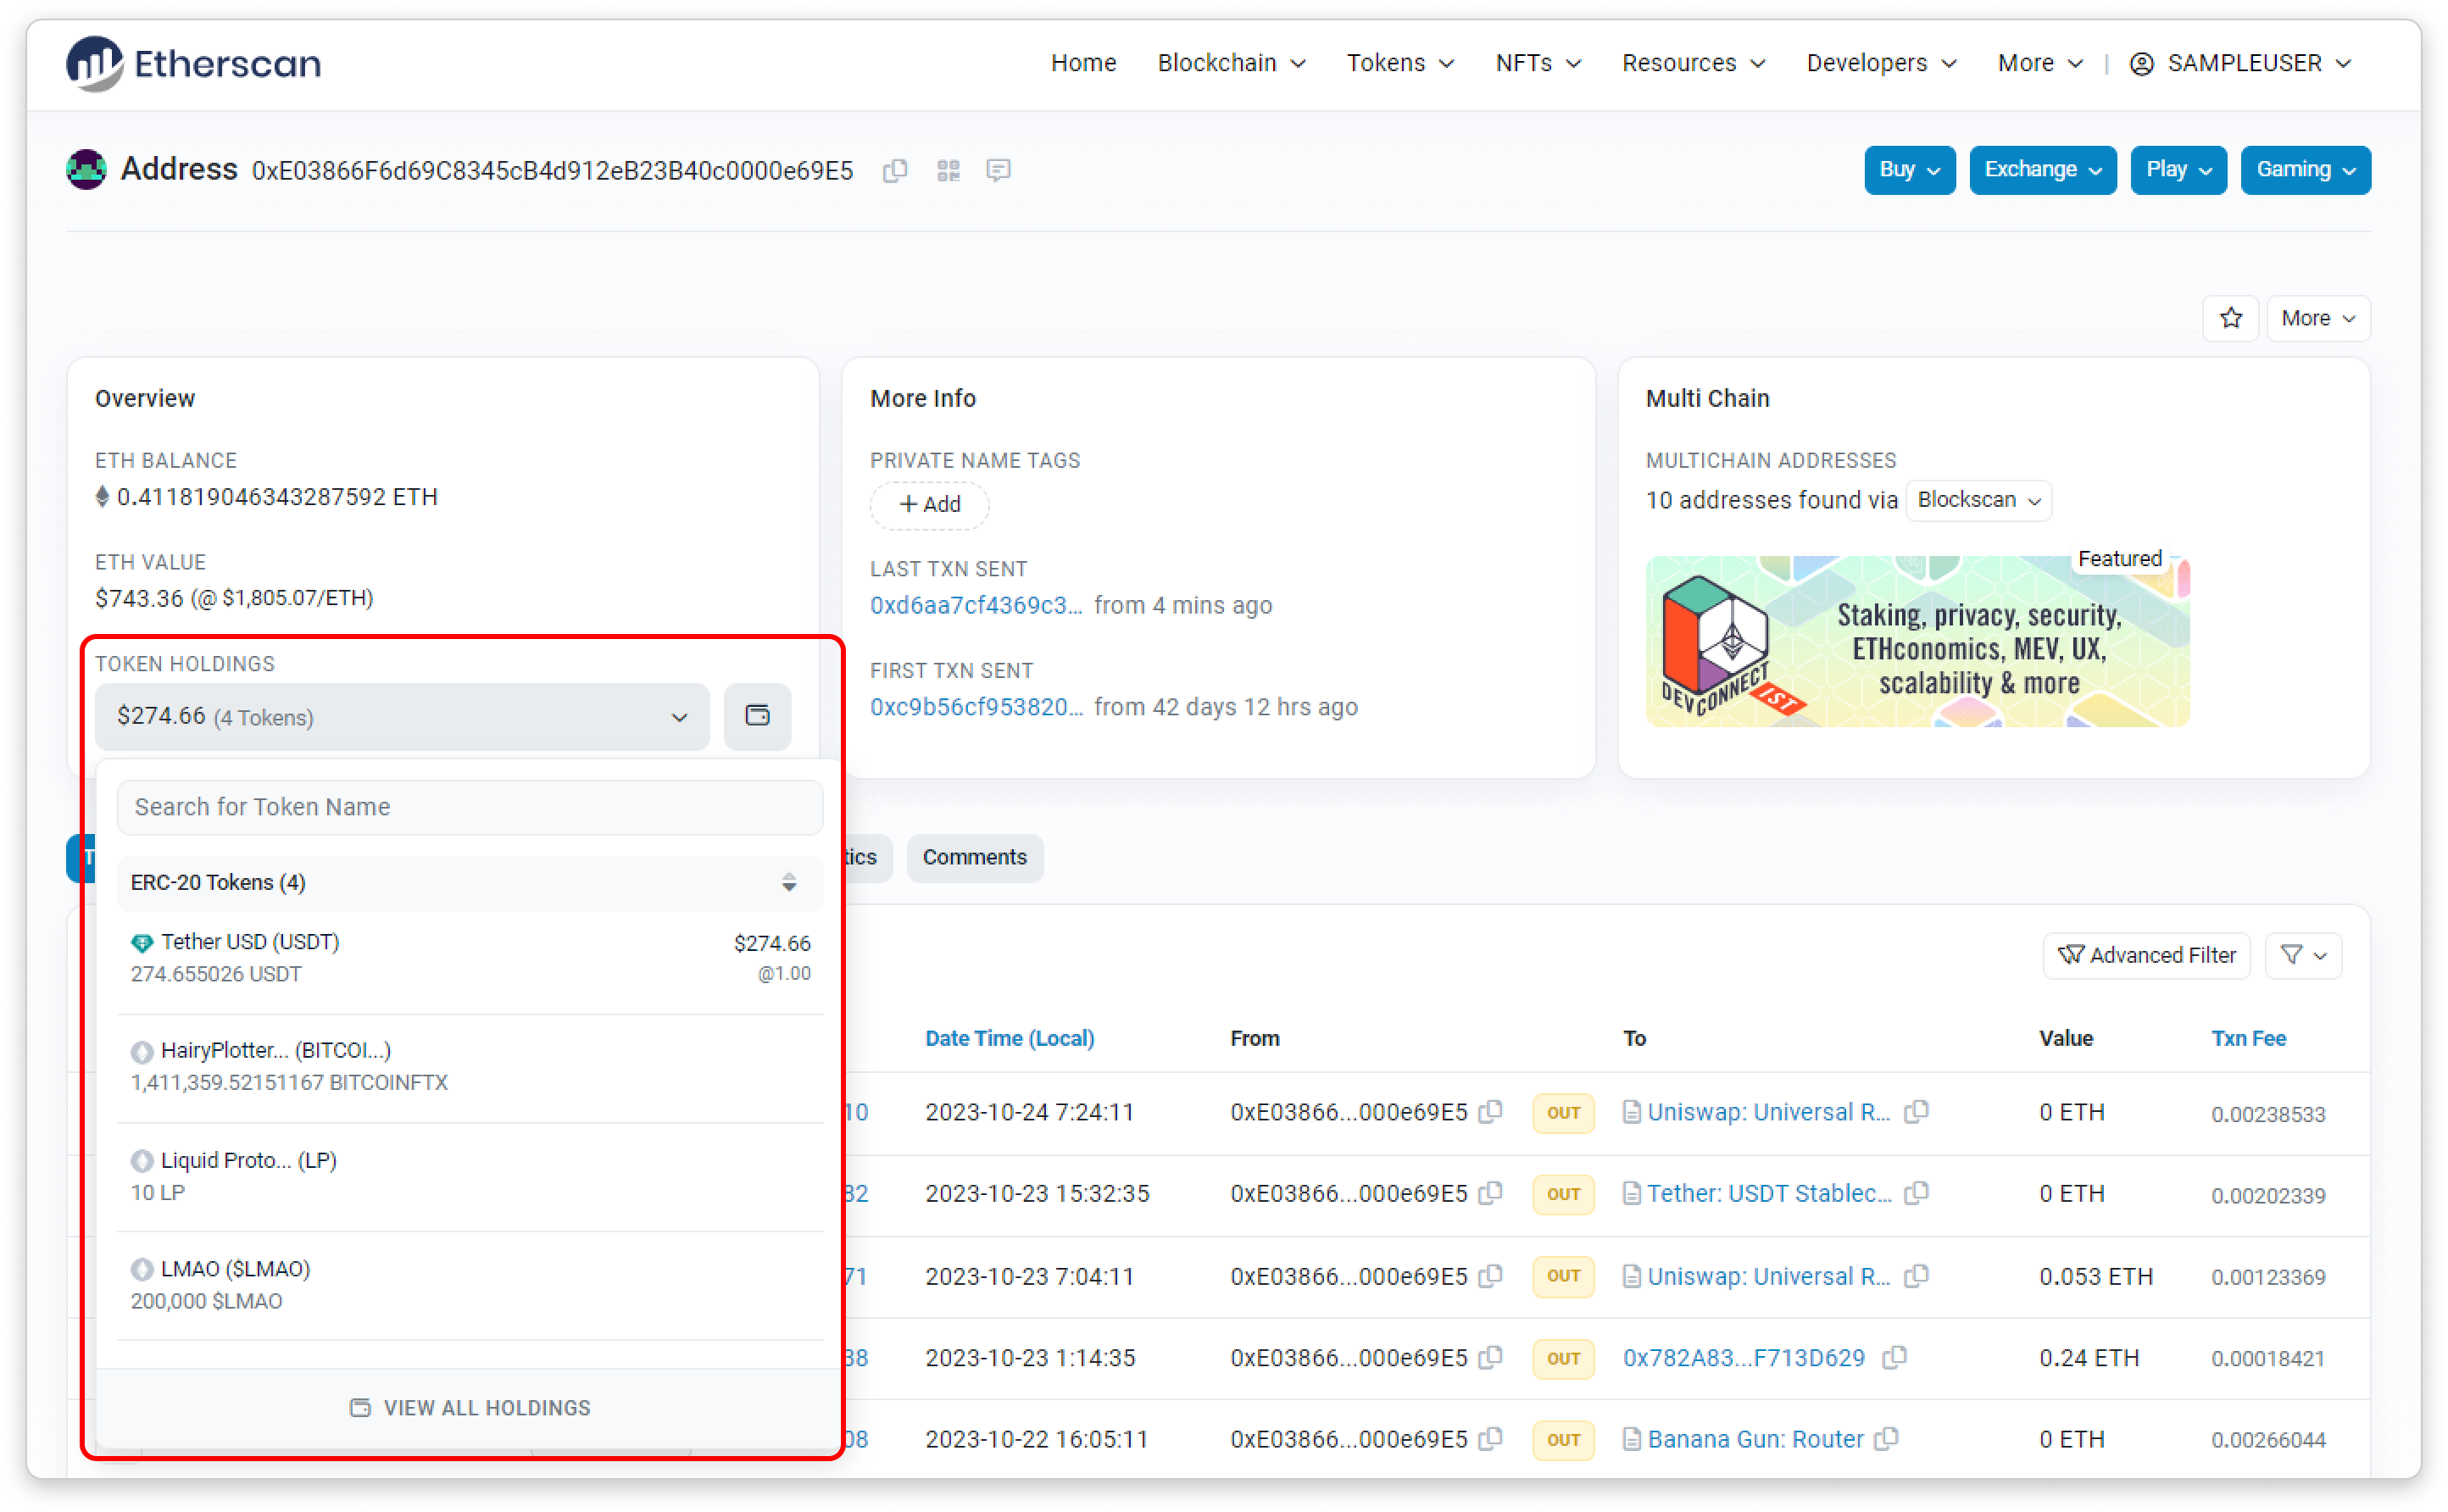This screenshot has height=1512, width=2448.
Task: Click the chat comment icon beside address
Action: coord(998,171)
